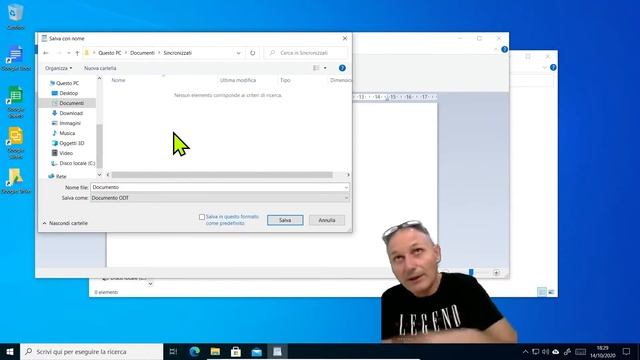640x360 pixels.
Task: Enable 'Salva in questo formato come predefinito' checkbox
Action: [x=202, y=217]
